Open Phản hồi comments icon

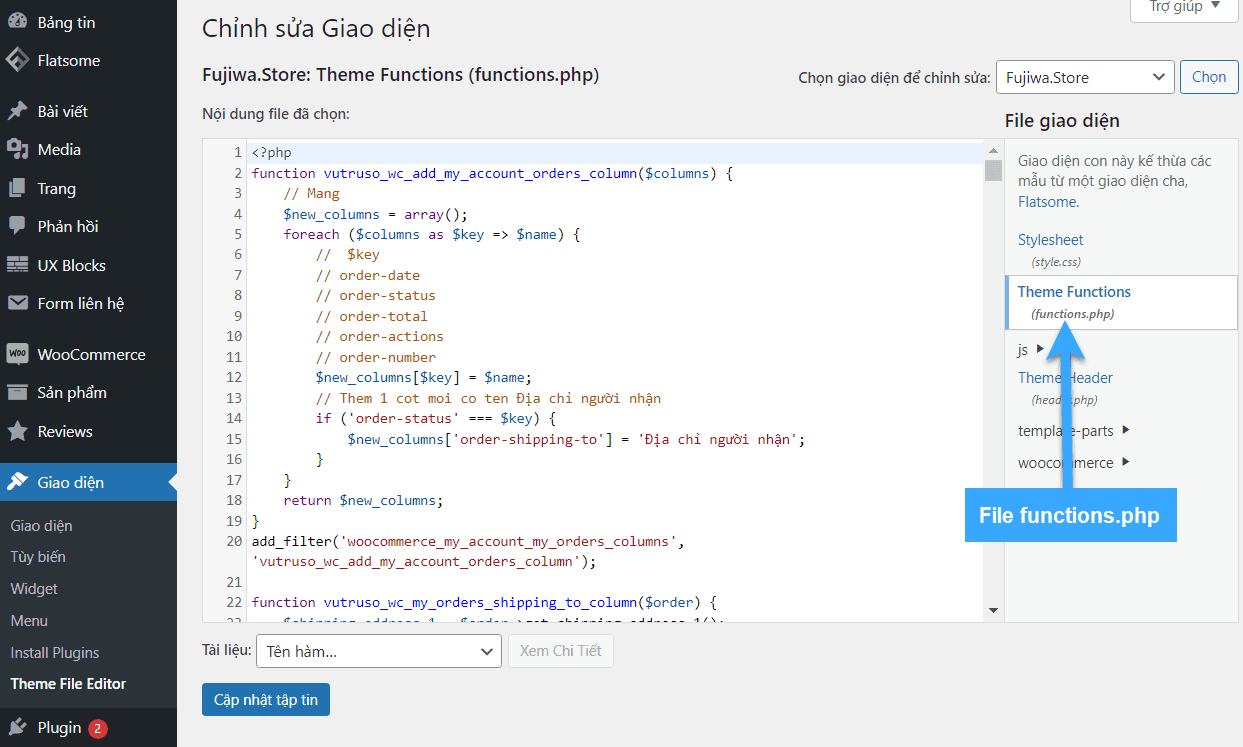18,226
